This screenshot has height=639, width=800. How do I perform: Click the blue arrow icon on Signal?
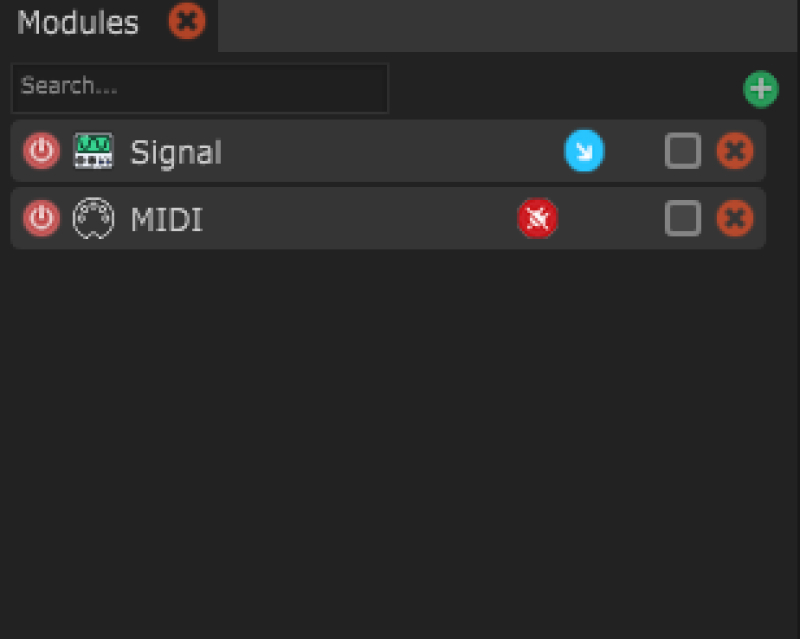click(584, 152)
